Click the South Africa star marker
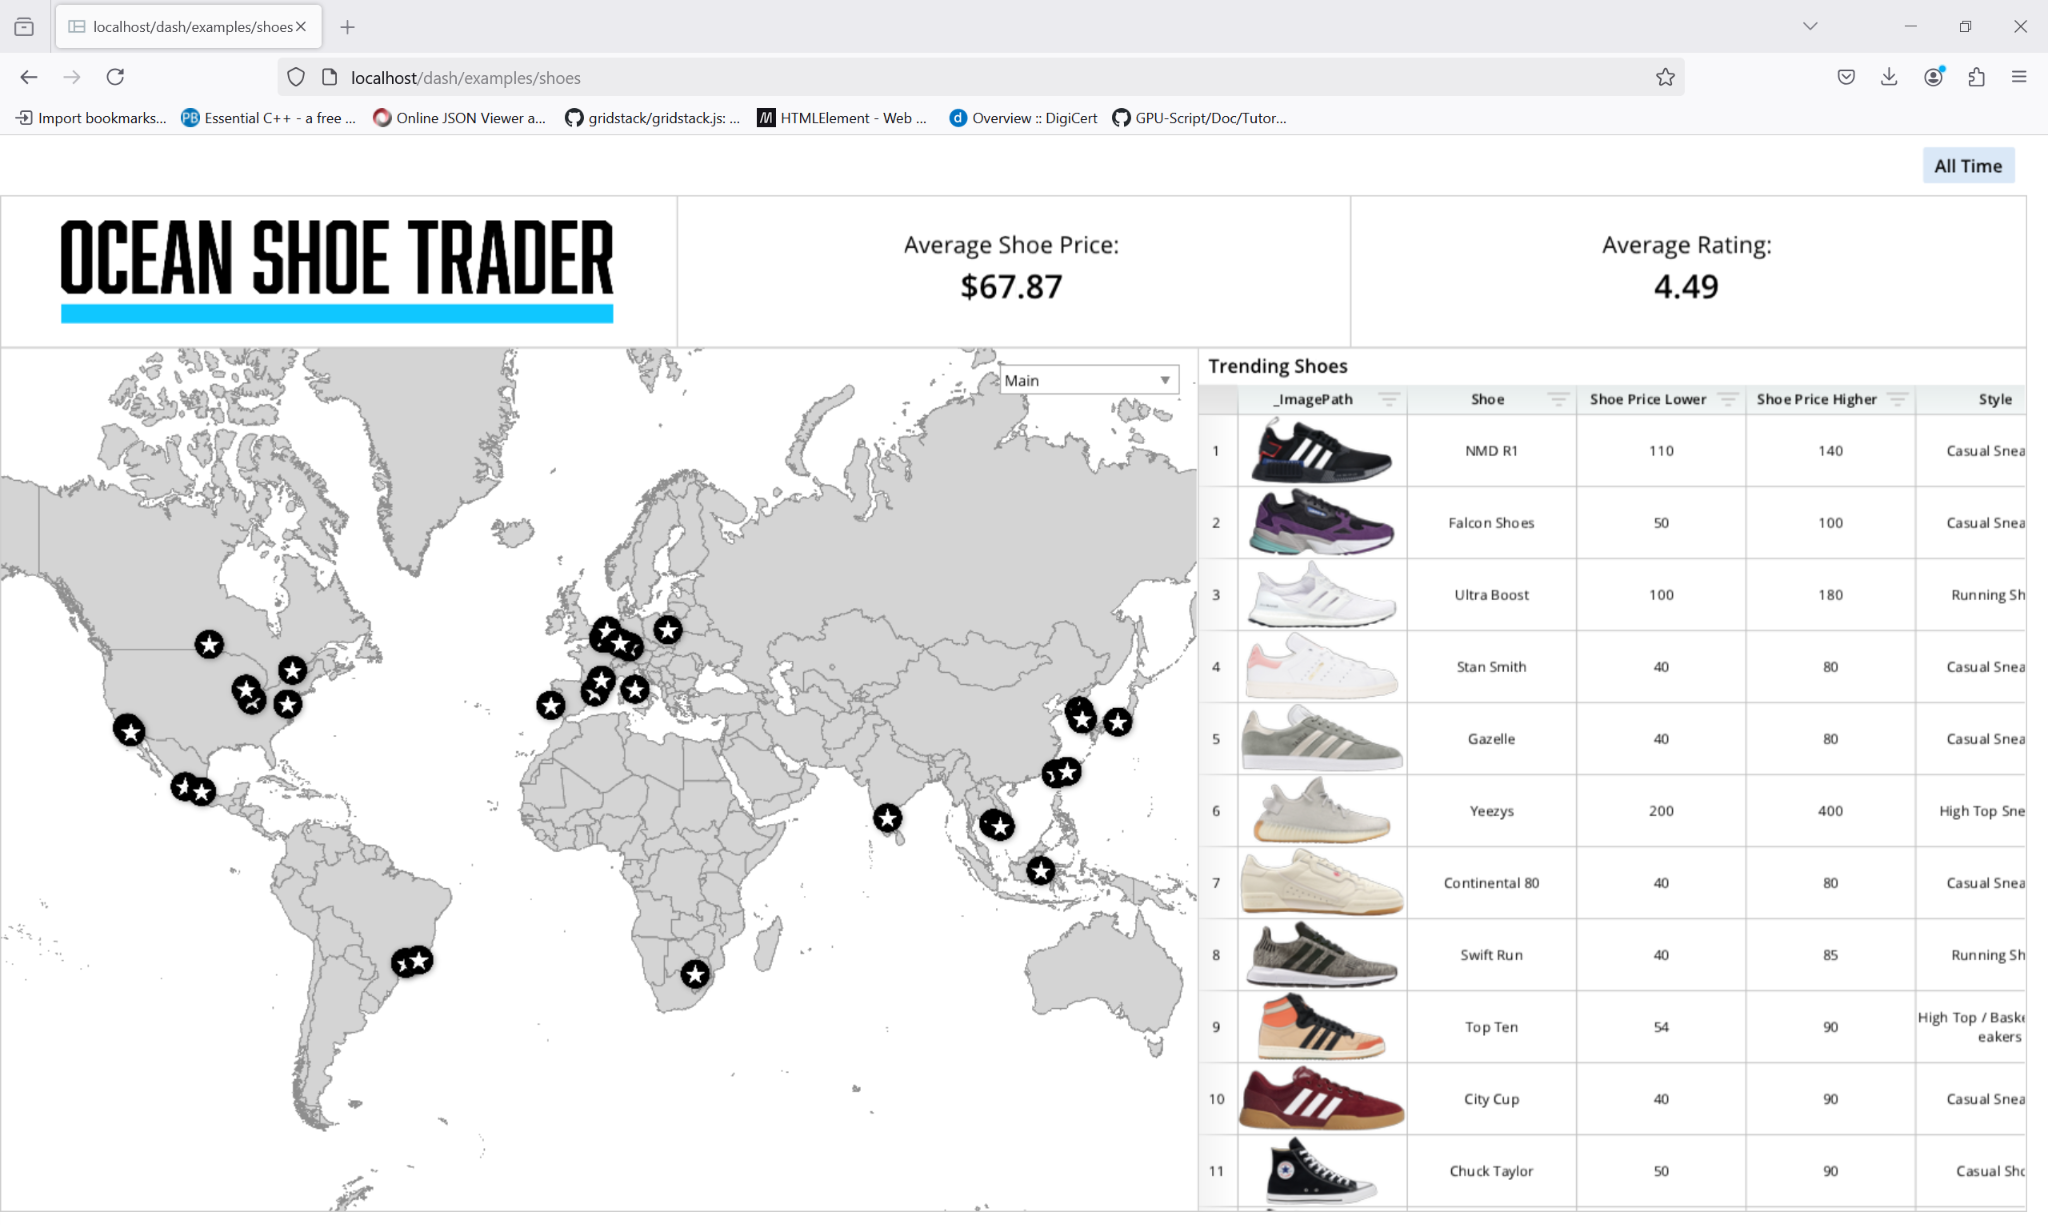Screen dimensions: 2048x1226 [695, 974]
